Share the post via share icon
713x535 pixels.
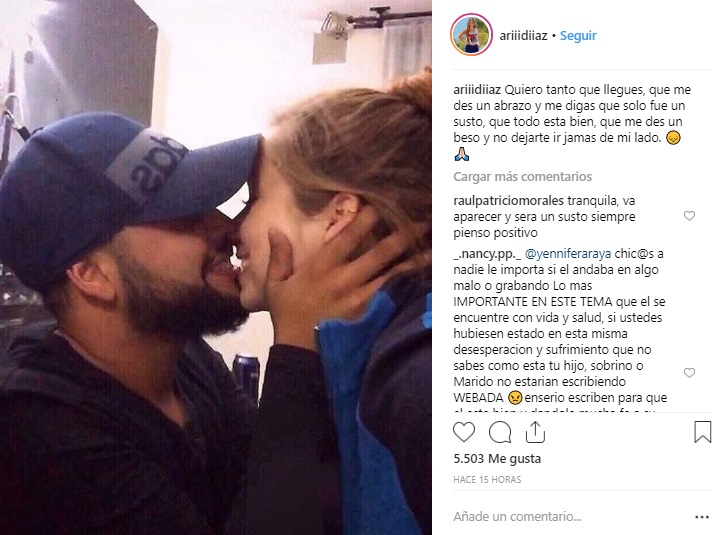535,432
